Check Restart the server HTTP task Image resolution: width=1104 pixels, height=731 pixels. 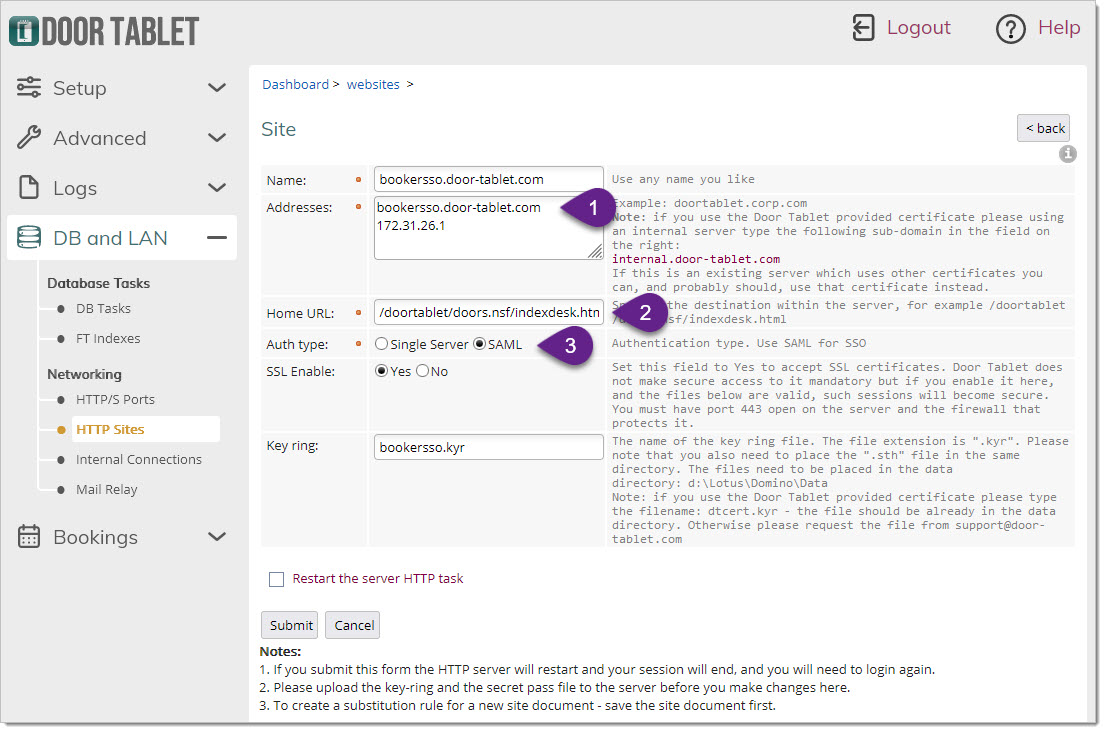276,579
